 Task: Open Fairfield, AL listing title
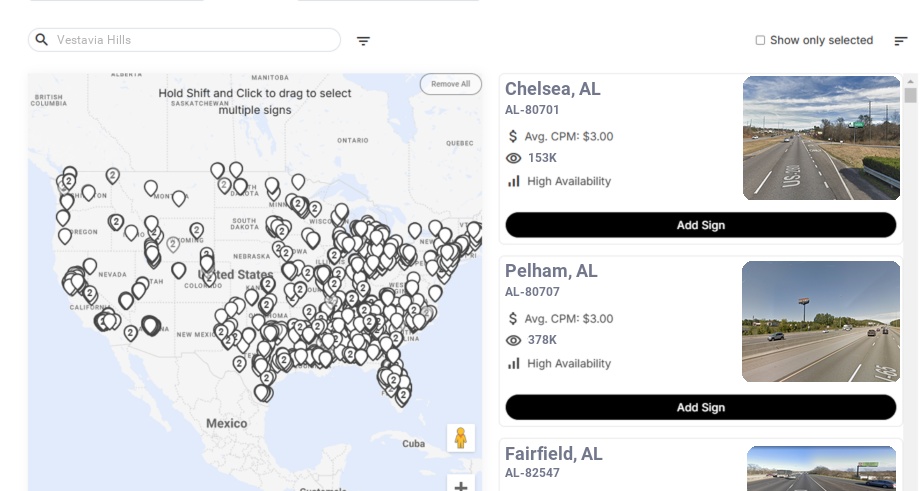553,454
